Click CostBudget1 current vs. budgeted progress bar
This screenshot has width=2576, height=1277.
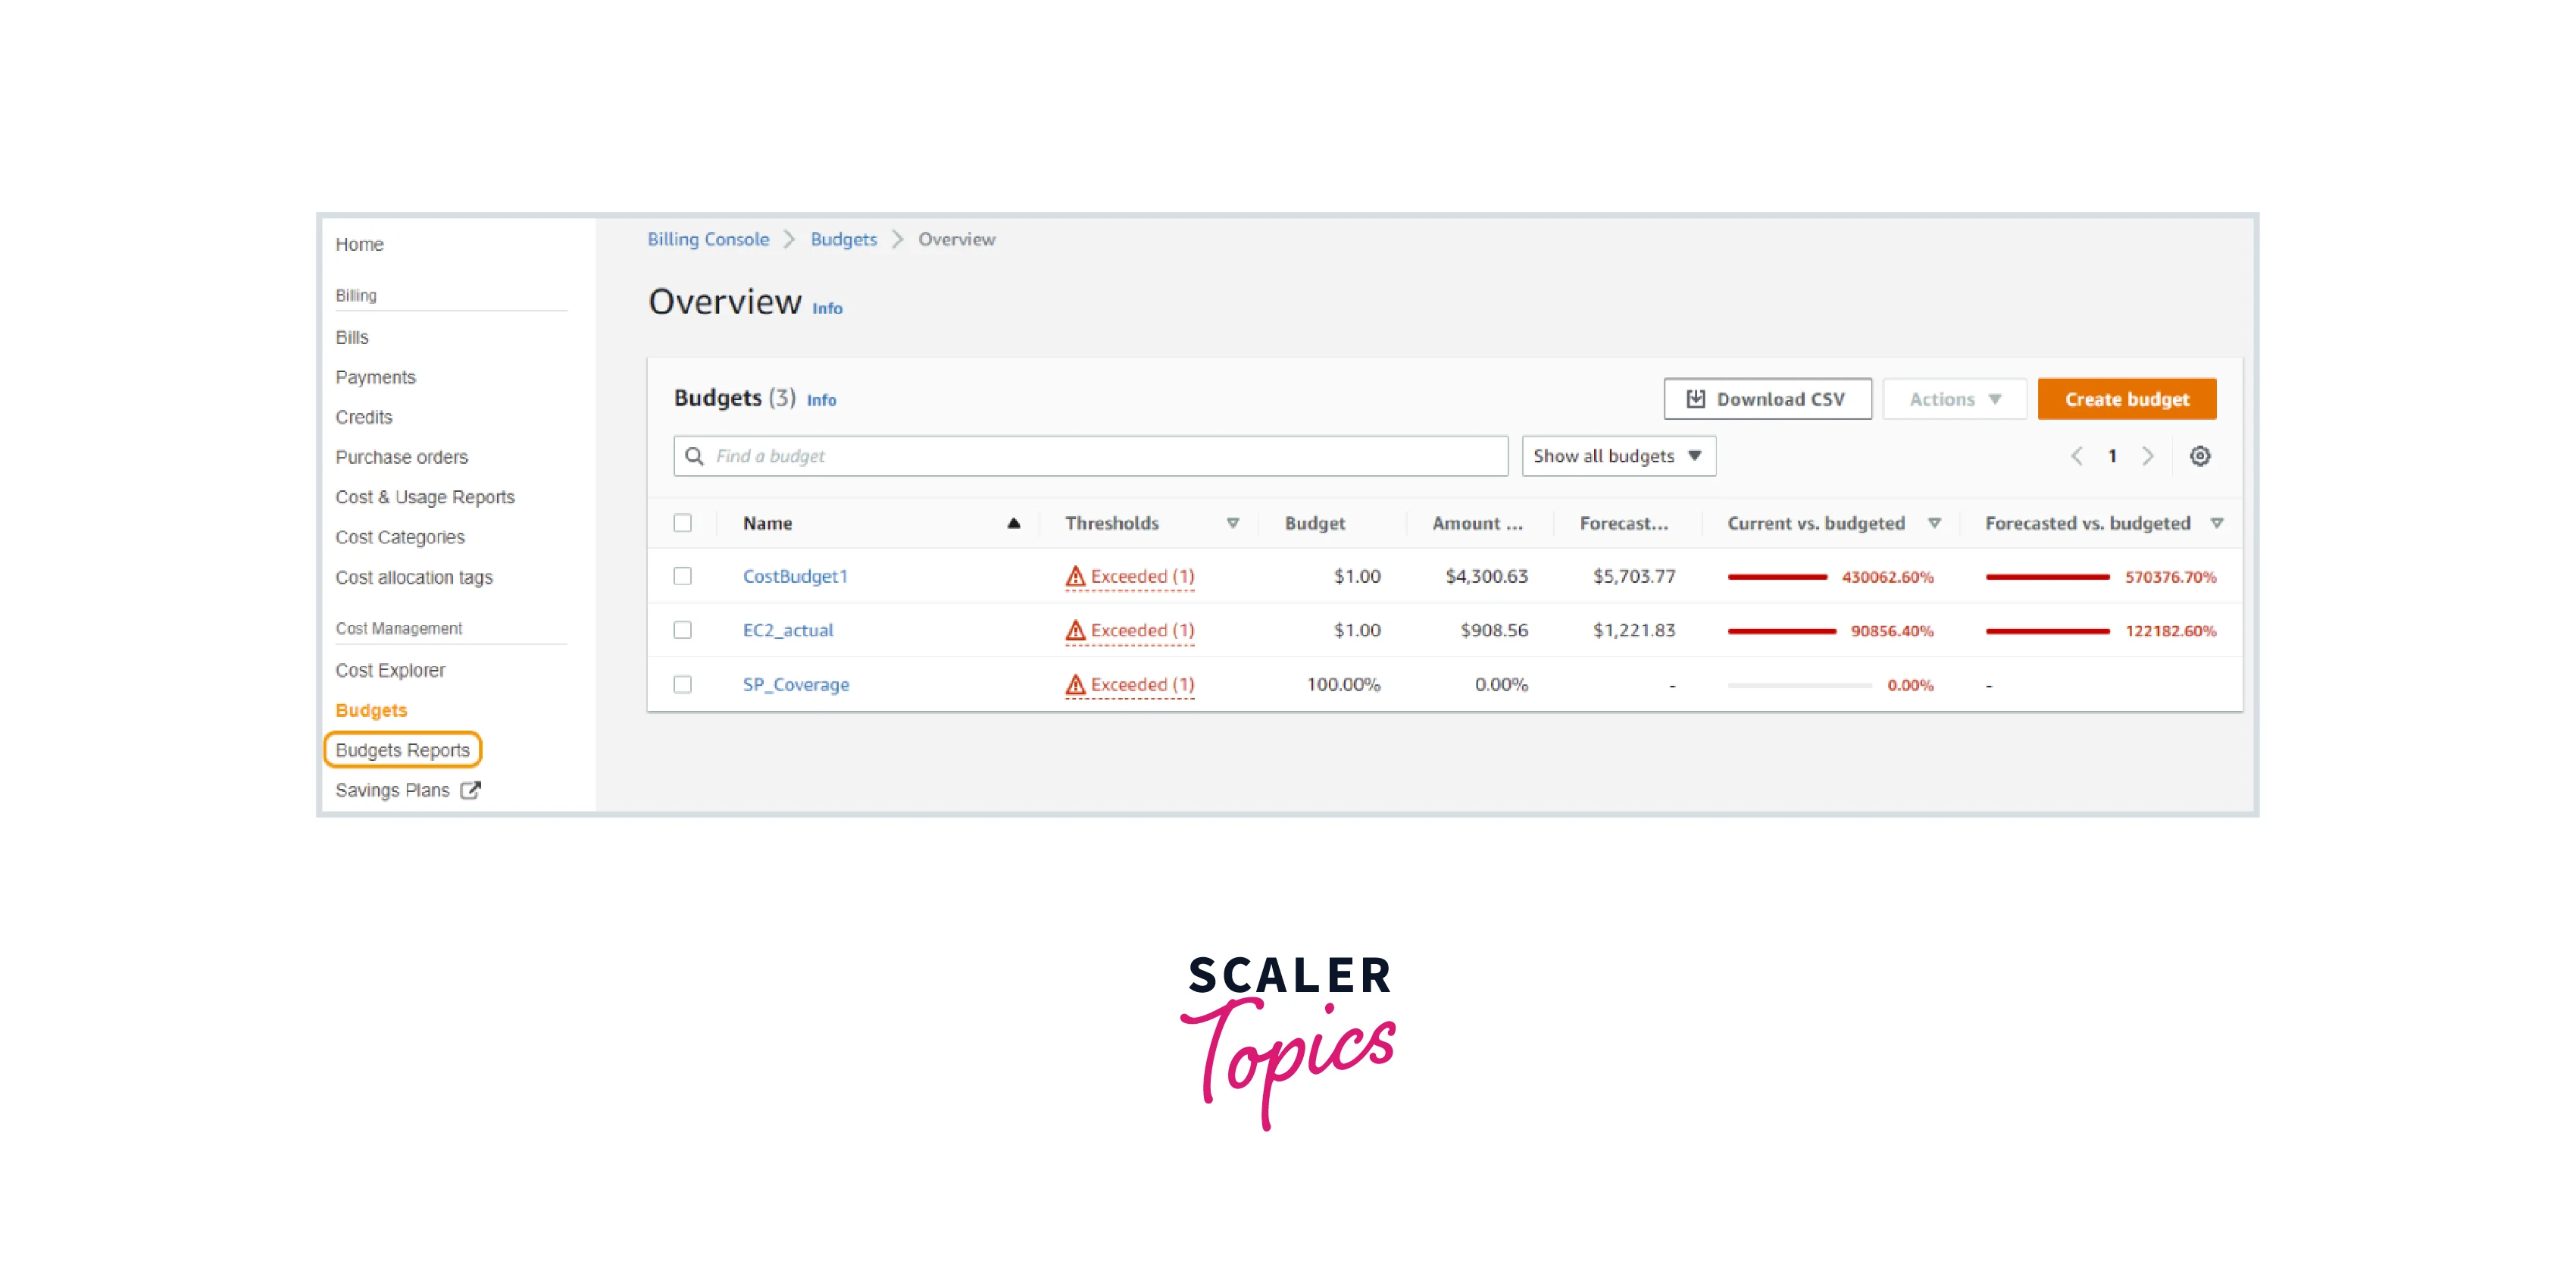point(1777,577)
